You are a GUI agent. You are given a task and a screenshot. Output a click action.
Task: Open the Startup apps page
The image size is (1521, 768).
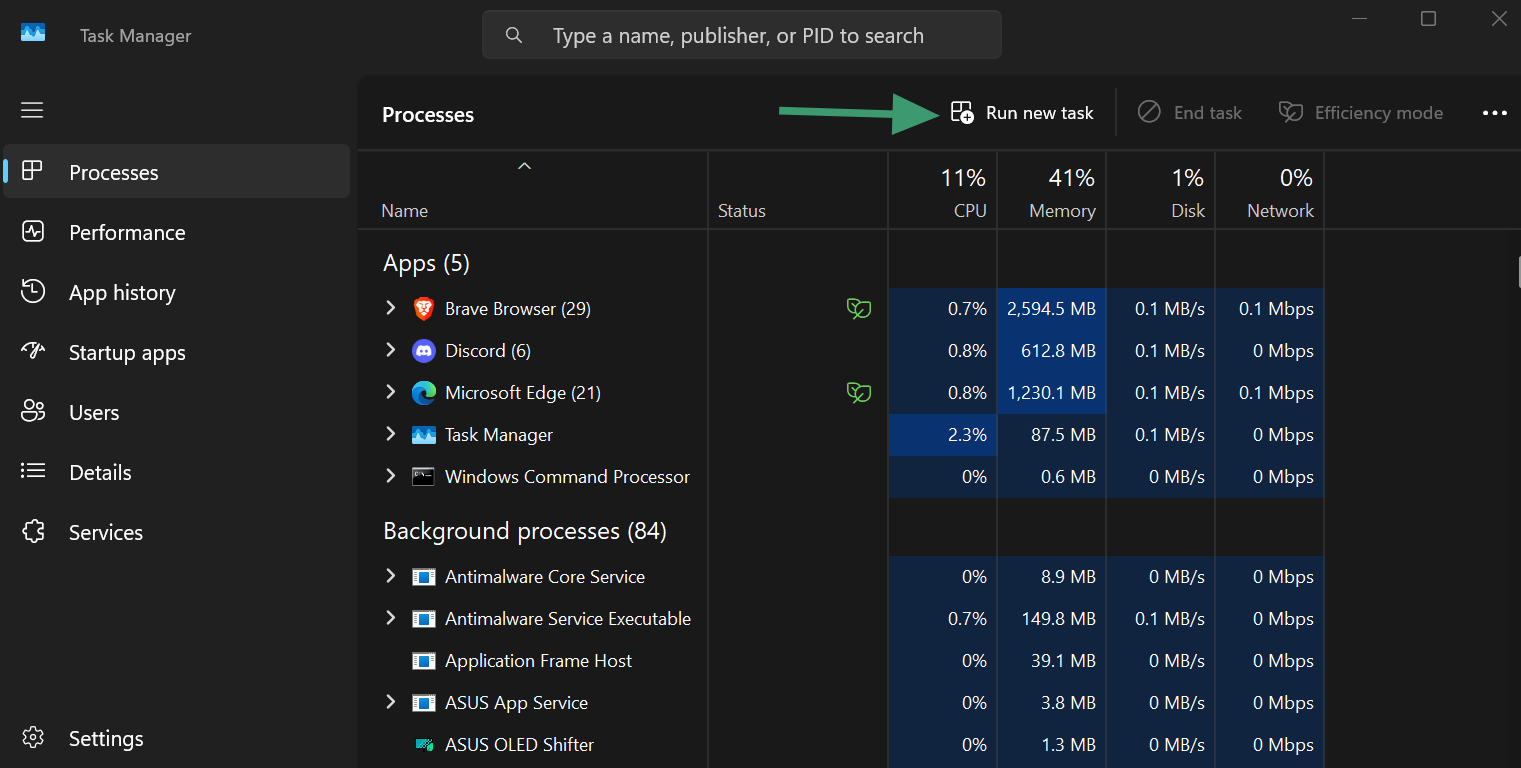pyautogui.click(x=127, y=352)
